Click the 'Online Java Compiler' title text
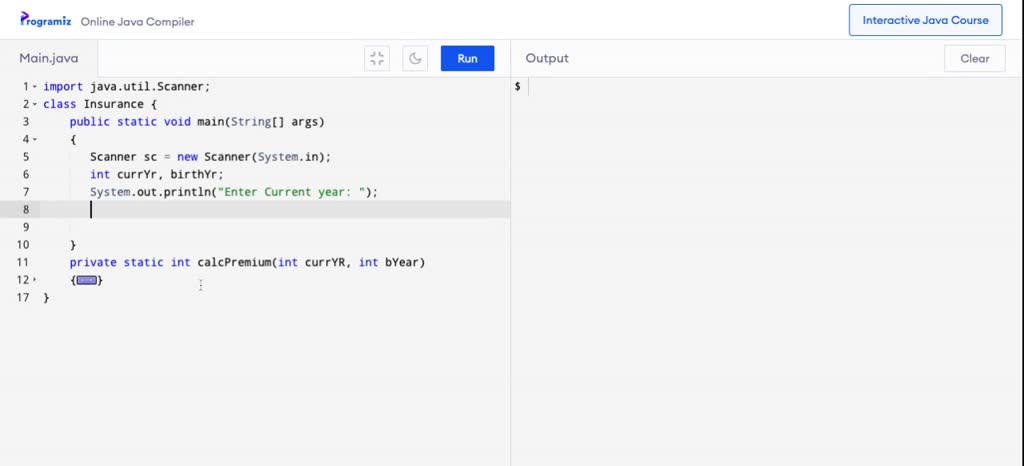 point(137,21)
